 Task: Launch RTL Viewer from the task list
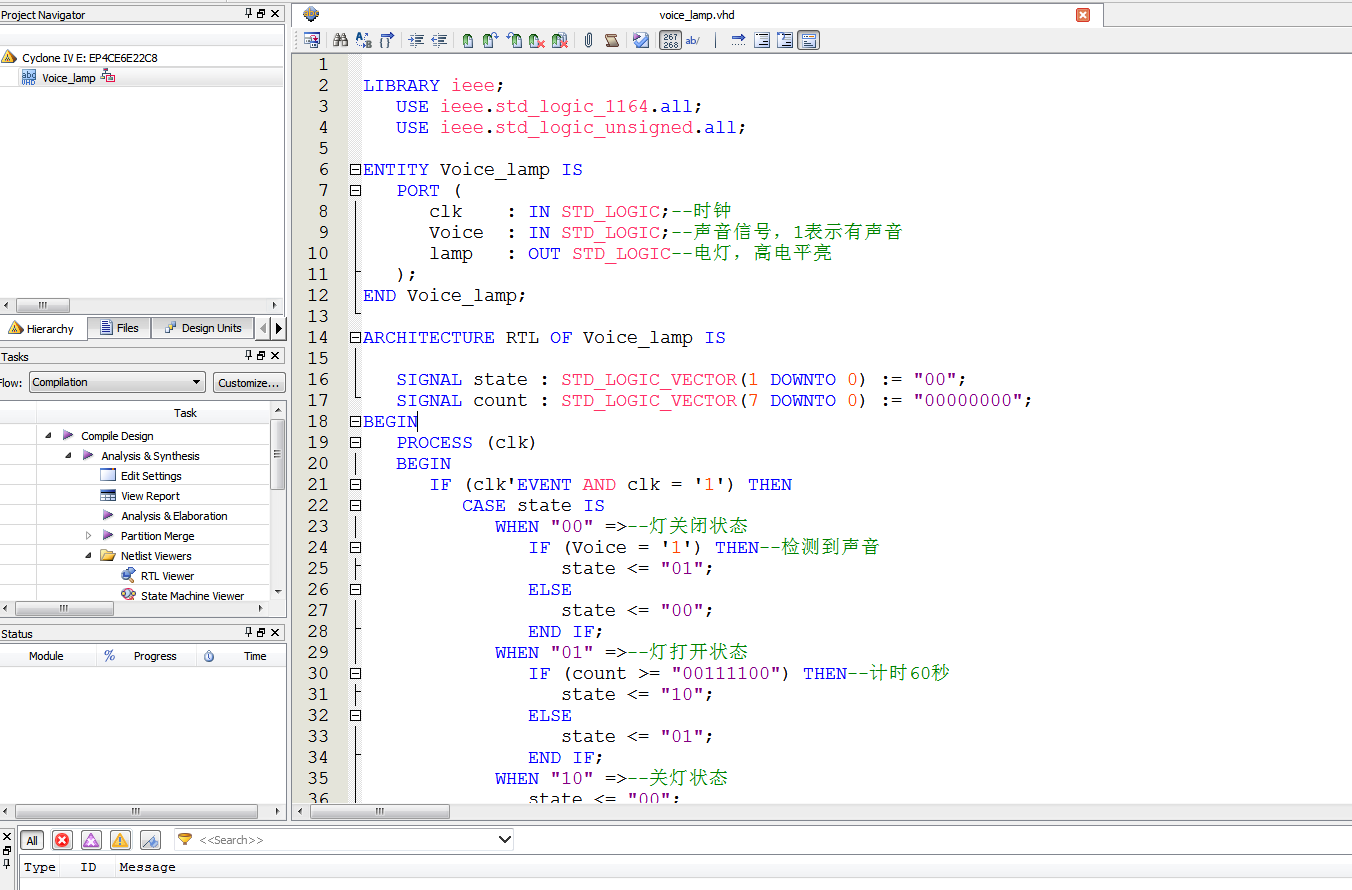click(166, 576)
